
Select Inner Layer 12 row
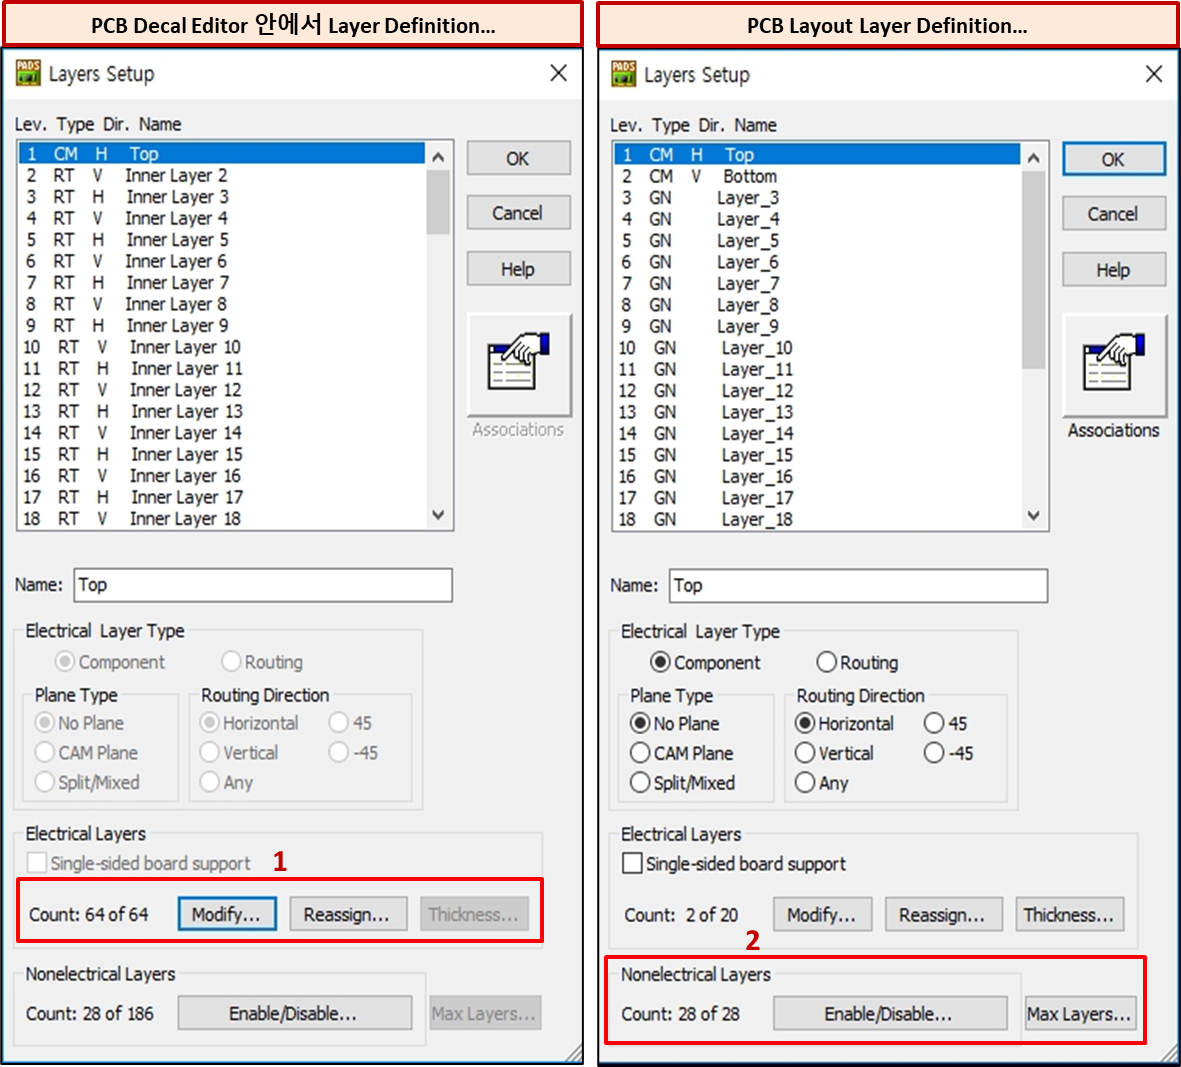click(221, 389)
